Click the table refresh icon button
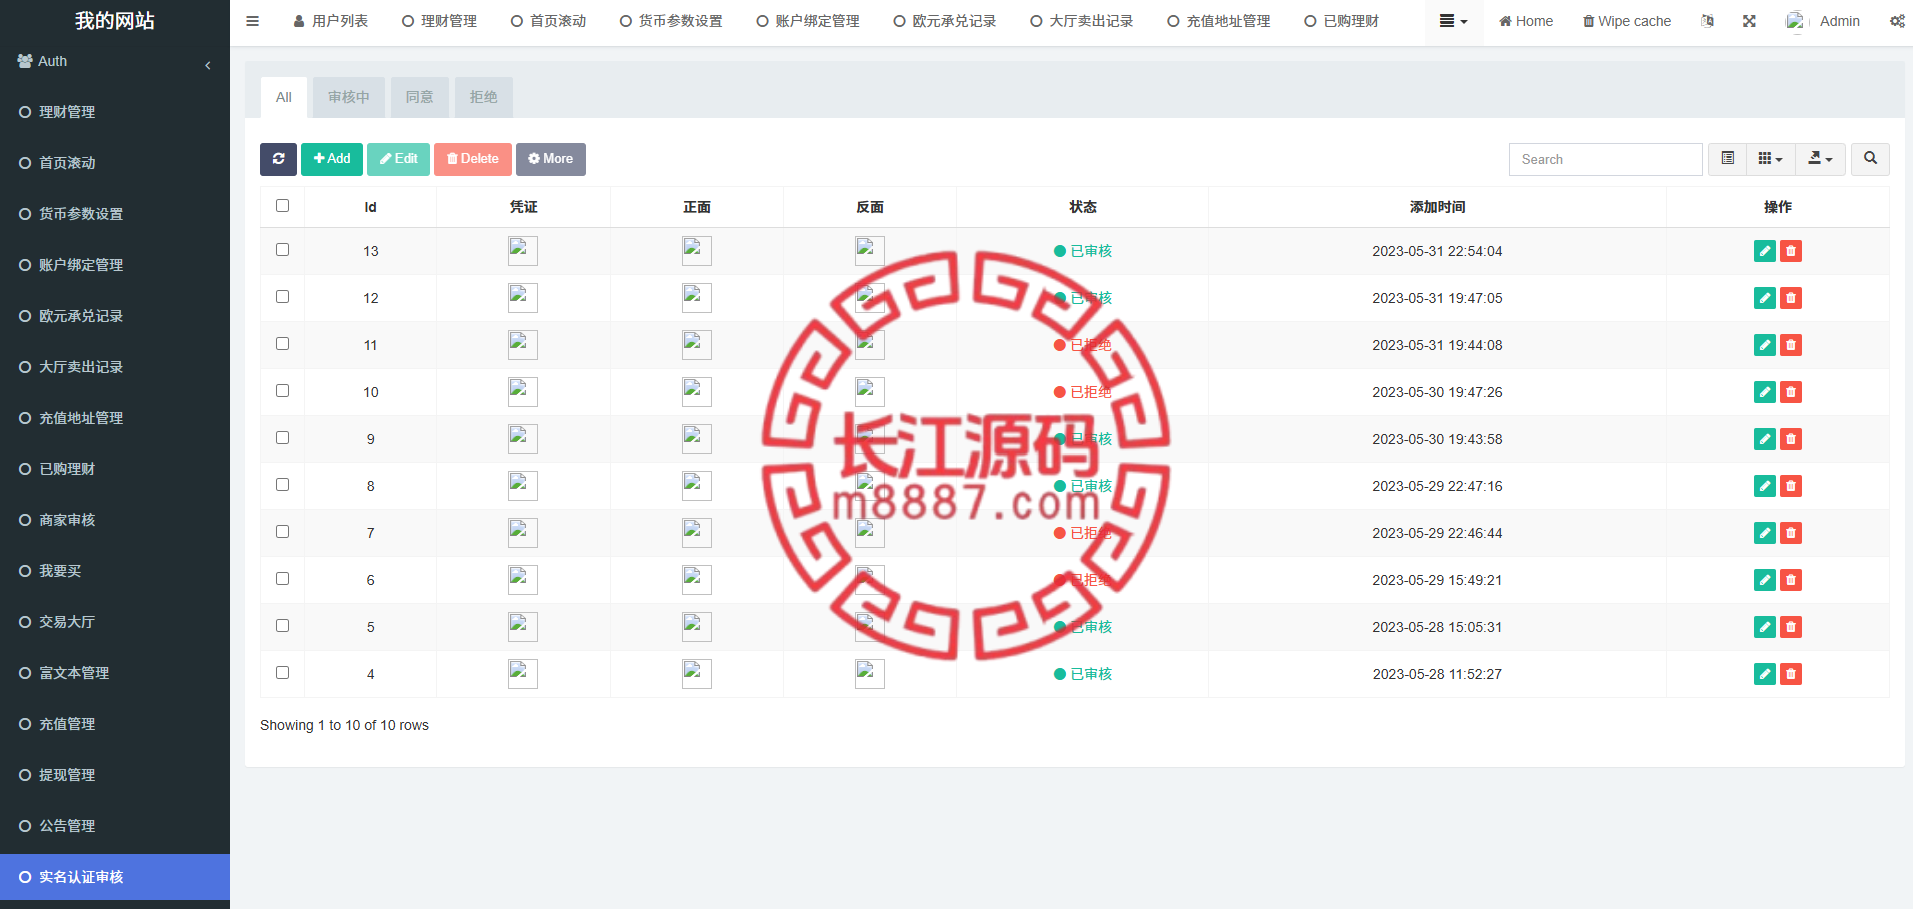 click(278, 159)
